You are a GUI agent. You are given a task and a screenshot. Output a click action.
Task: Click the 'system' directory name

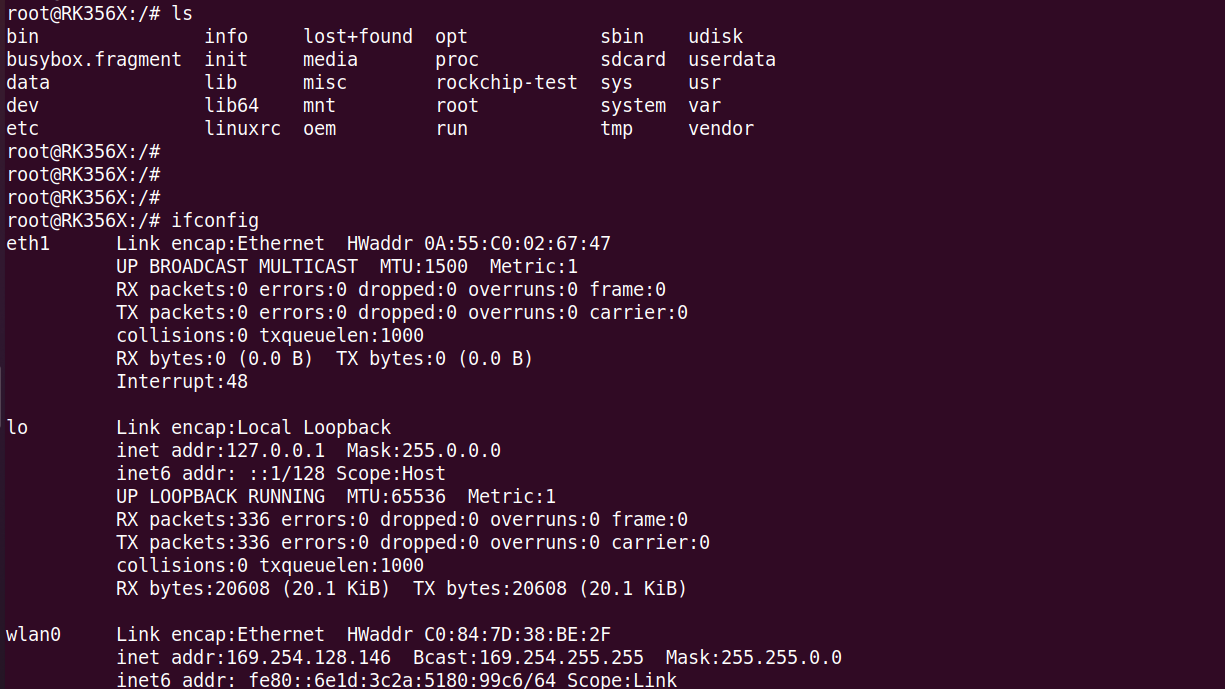pyautogui.click(x=633, y=105)
